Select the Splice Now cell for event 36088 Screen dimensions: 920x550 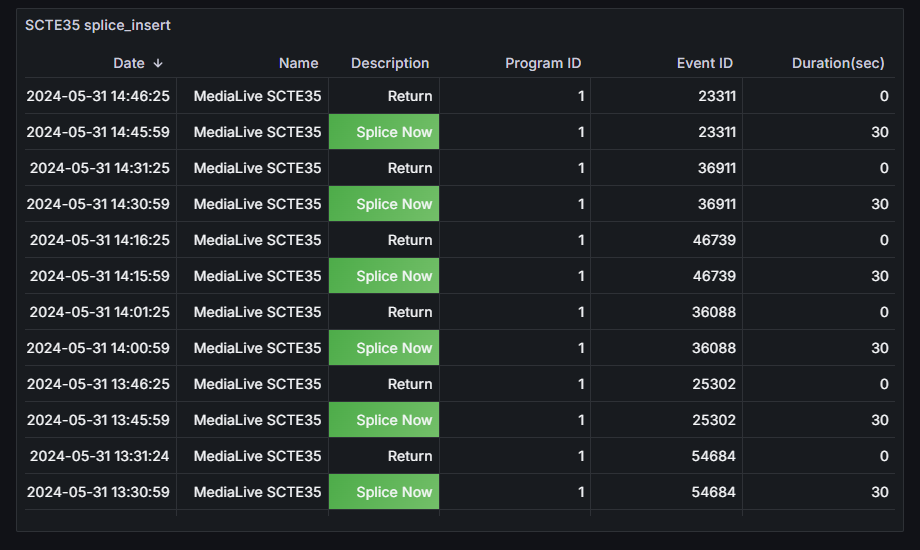(394, 348)
